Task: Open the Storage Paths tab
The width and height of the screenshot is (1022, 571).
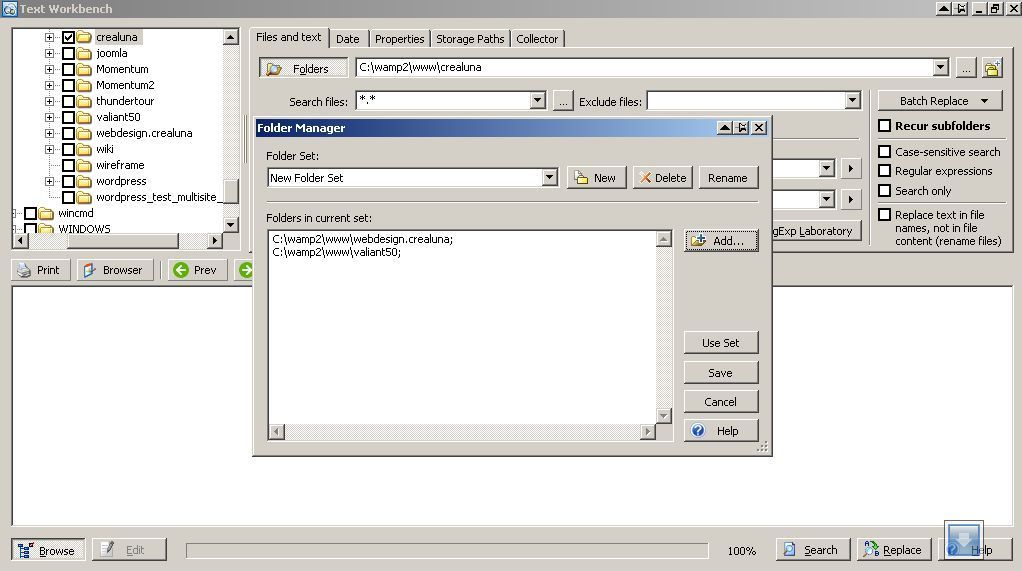Action: pyautogui.click(x=470, y=39)
